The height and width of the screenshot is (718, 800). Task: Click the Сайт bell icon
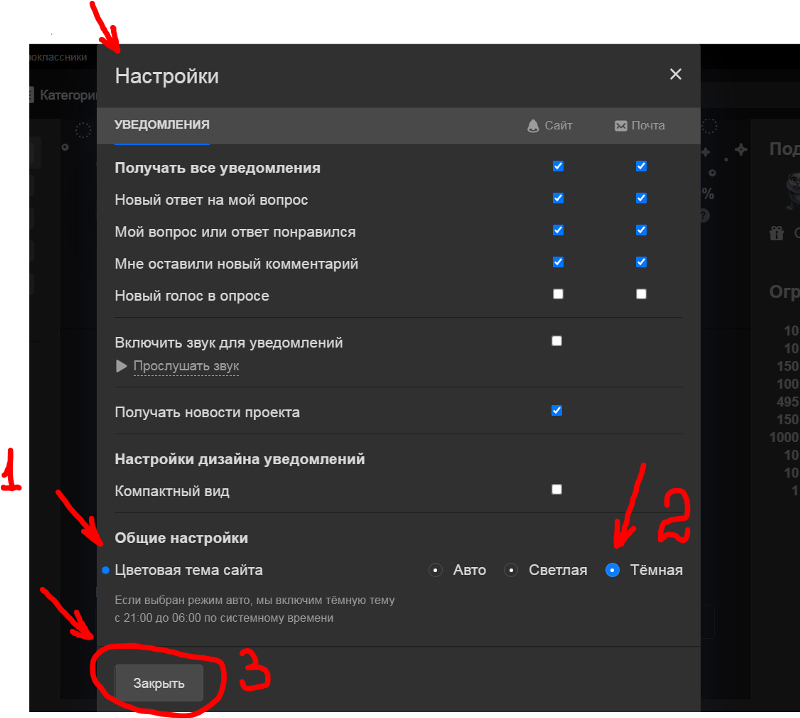(x=533, y=126)
